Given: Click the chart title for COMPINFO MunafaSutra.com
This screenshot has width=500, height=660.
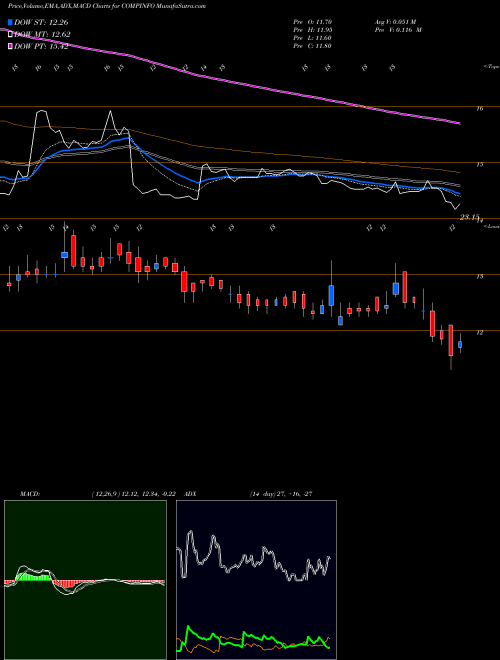Looking at the screenshot, I should 107,6.
